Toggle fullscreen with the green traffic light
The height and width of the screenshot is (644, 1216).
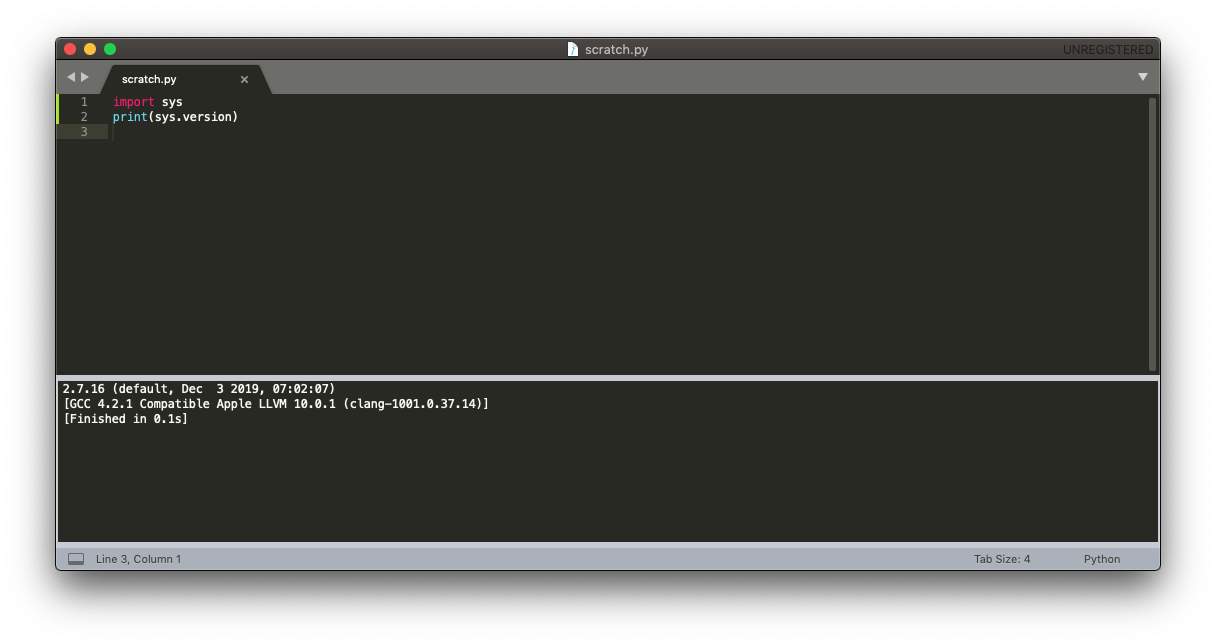click(x=109, y=48)
